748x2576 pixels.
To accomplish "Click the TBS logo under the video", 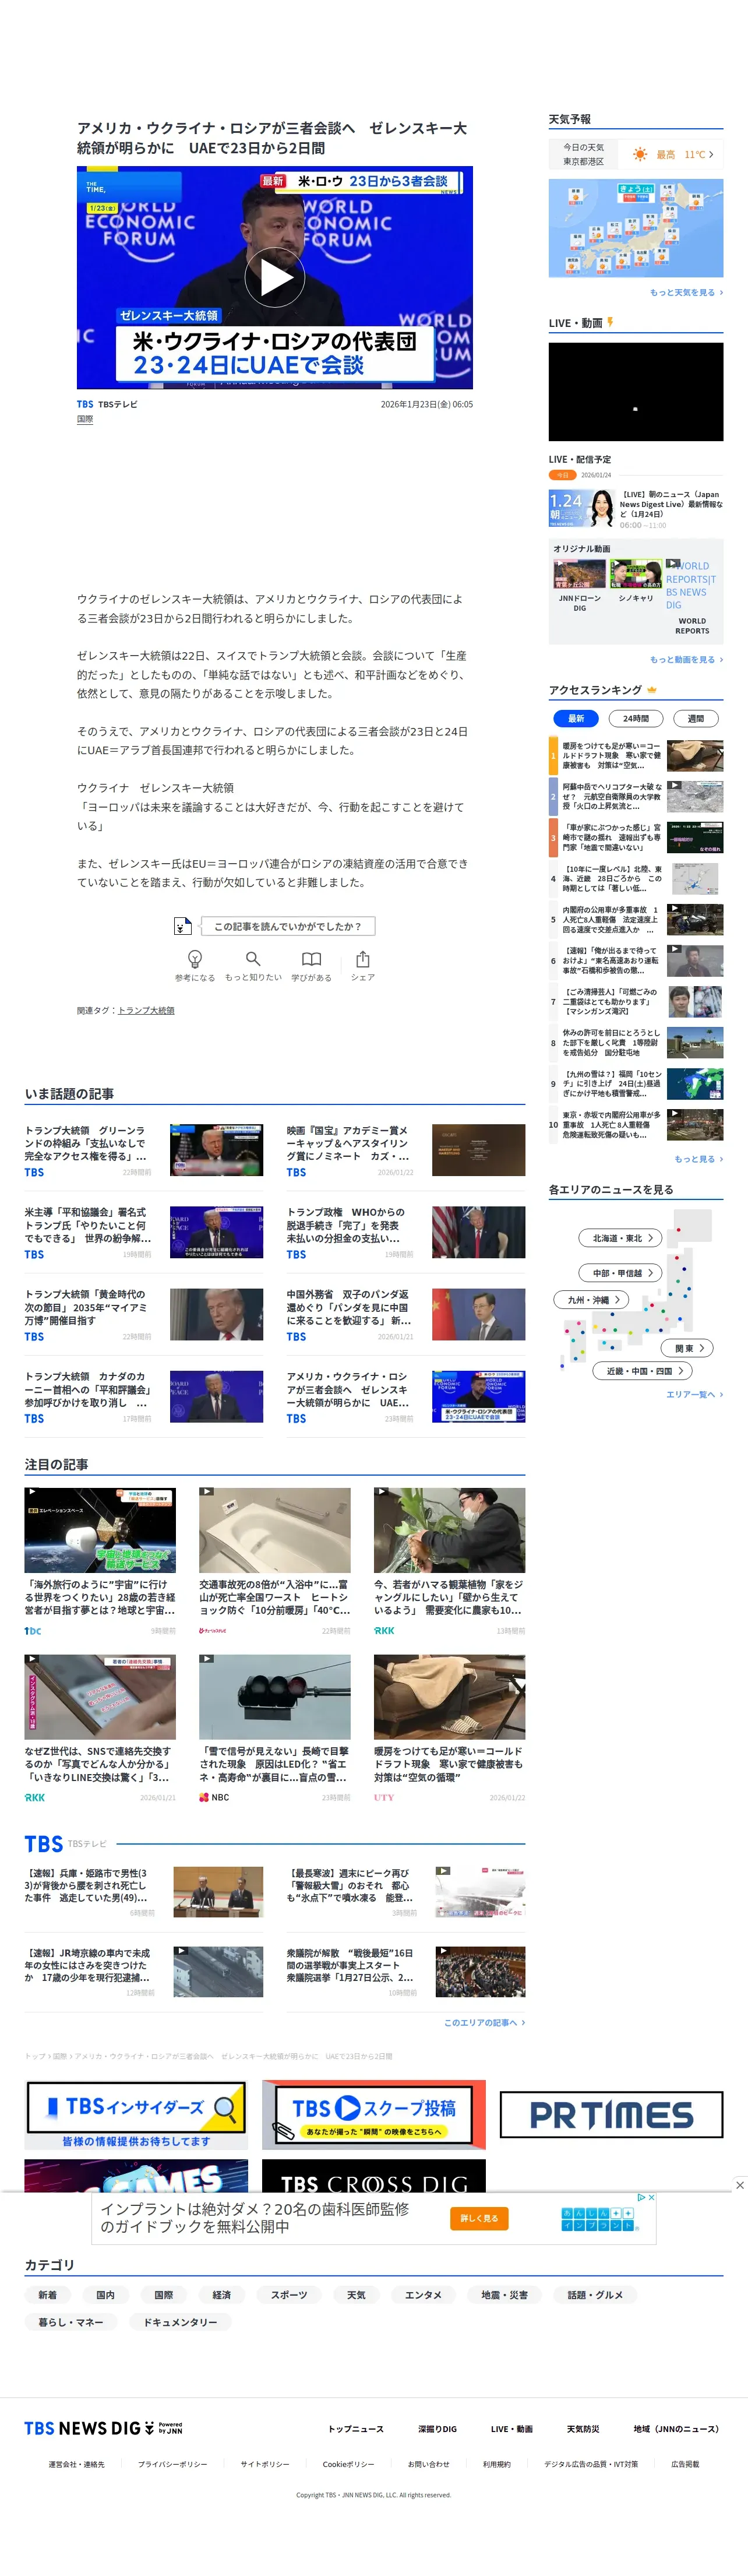I will [x=85, y=404].
